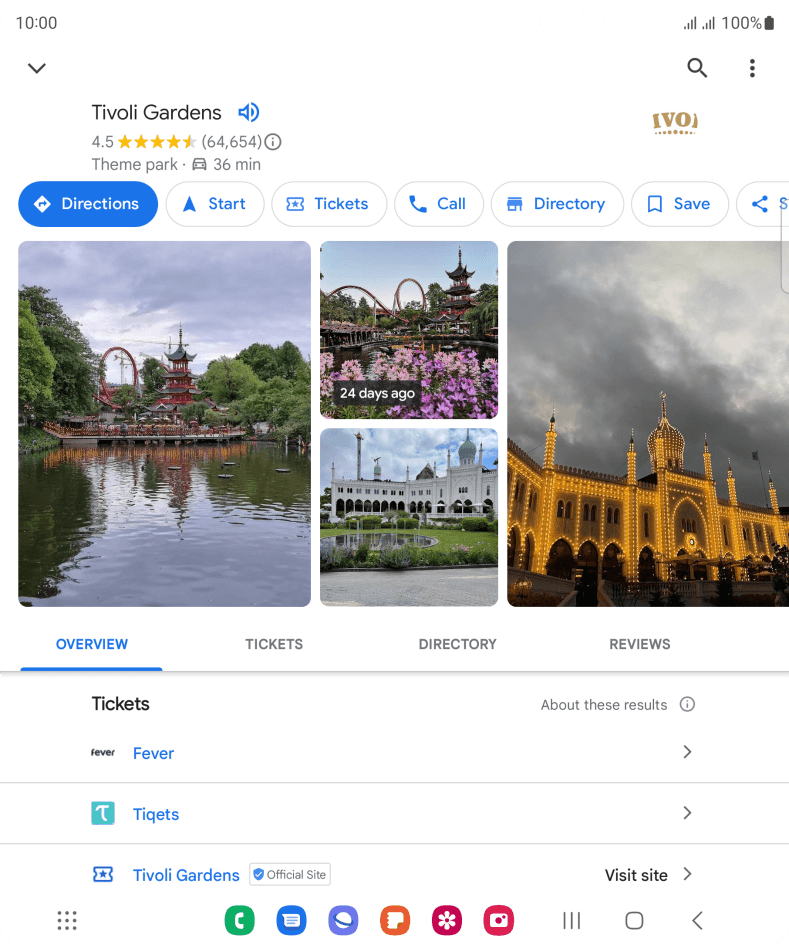Start navigation with the Start button
This screenshot has width=789, height=948.
click(x=215, y=204)
